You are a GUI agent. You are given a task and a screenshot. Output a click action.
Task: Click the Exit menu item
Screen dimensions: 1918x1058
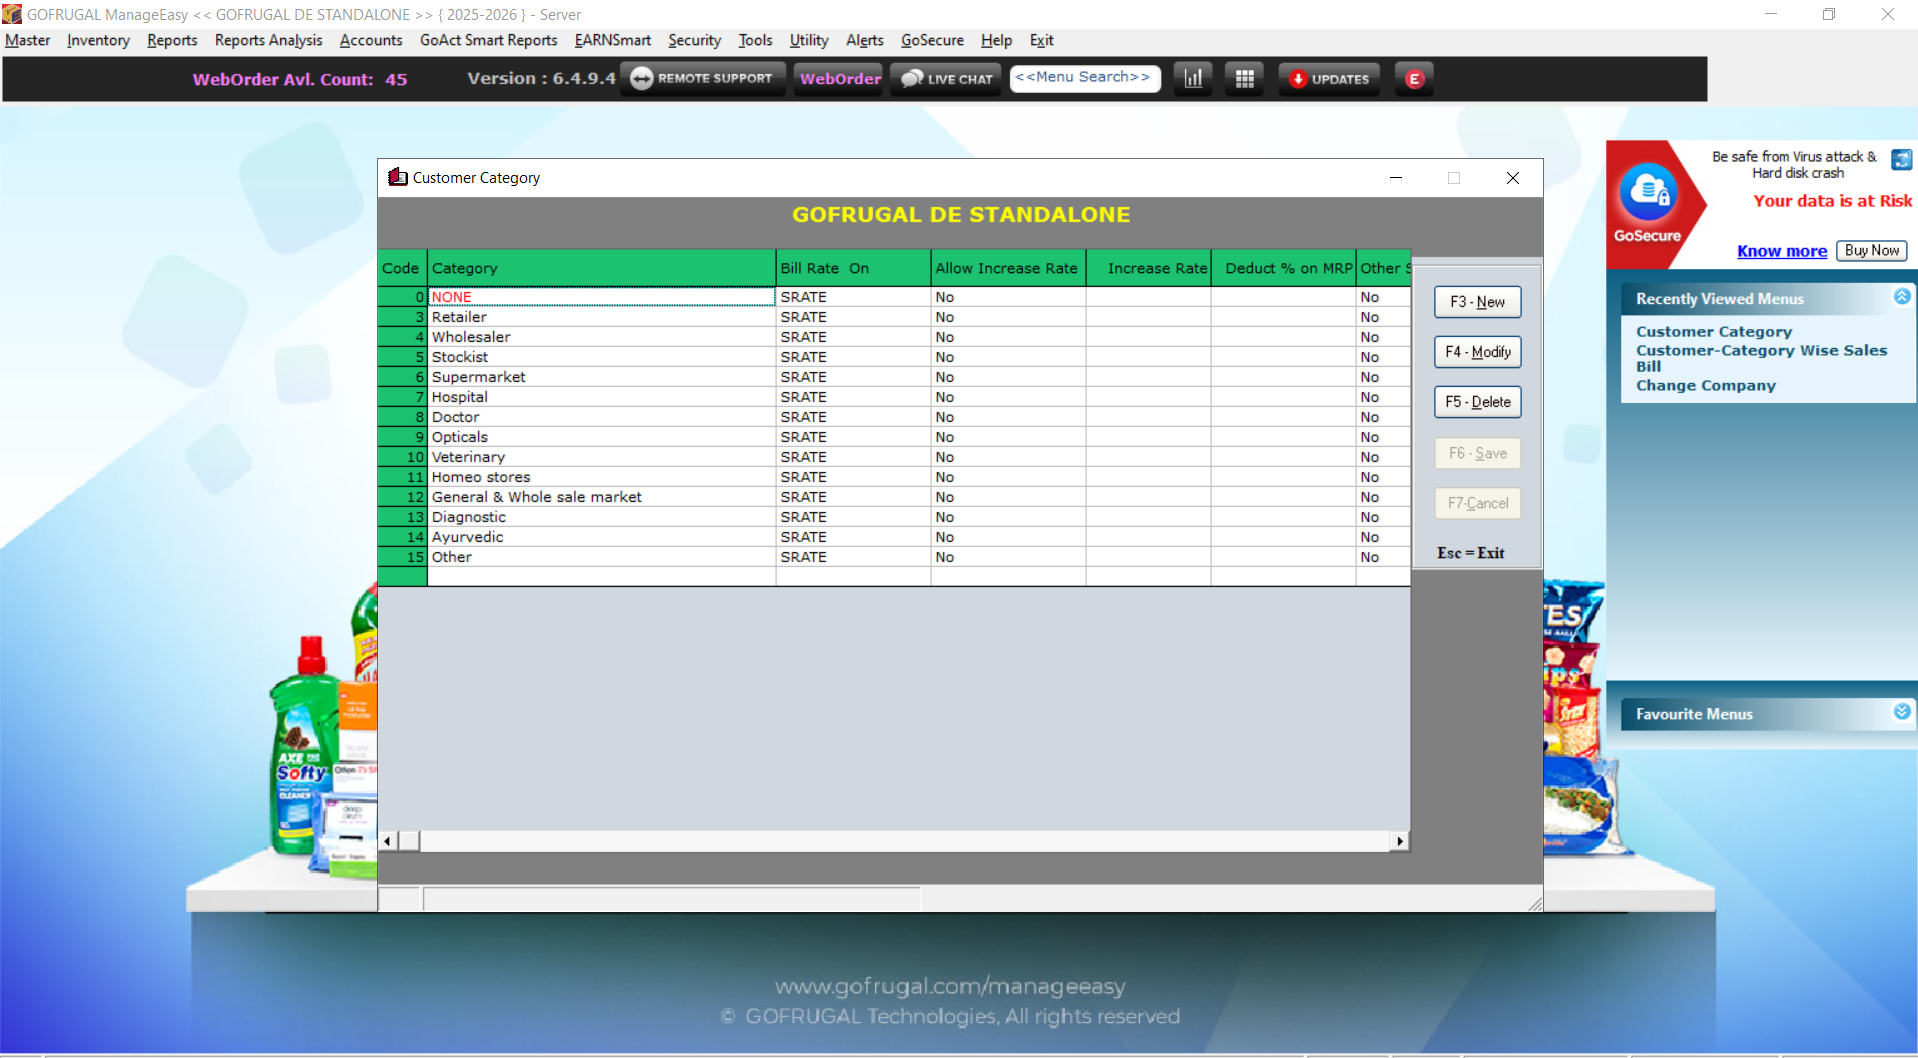point(1042,40)
